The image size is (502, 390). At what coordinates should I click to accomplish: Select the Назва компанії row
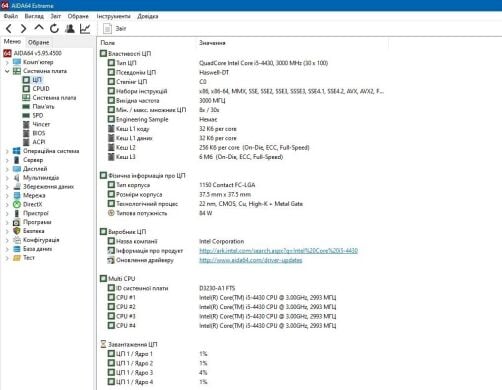pos(176,241)
